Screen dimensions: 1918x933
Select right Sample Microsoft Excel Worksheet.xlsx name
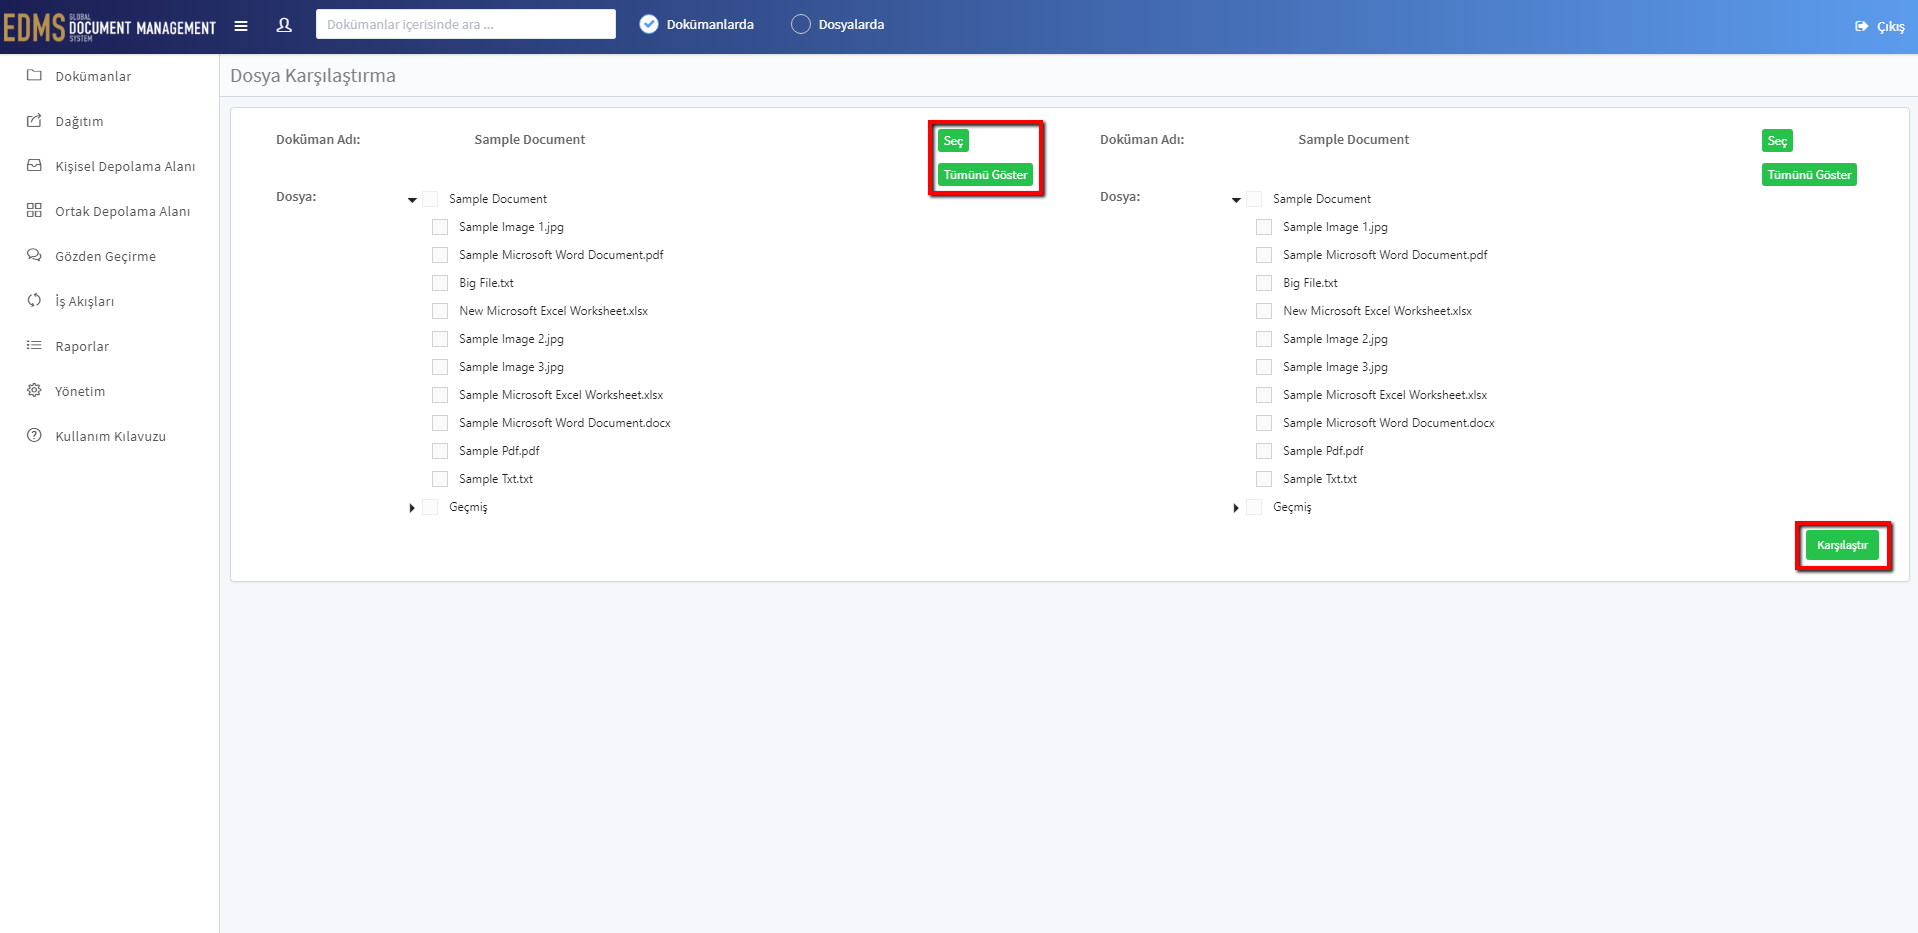[x=1385, y=395]
